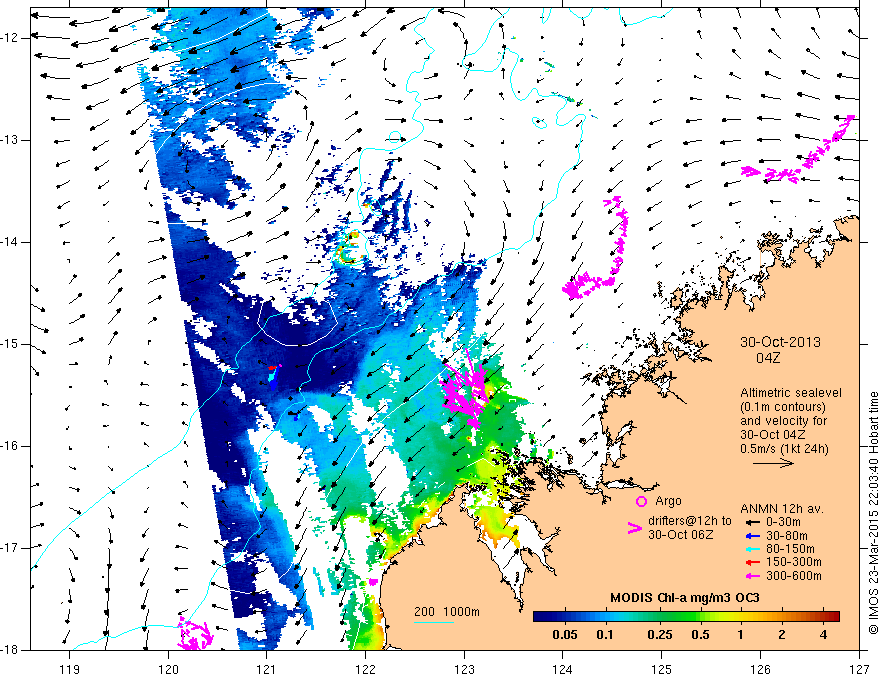880x680 pixels.
Task: Click the colorbar tick label 2
Action: coord(782,635)
